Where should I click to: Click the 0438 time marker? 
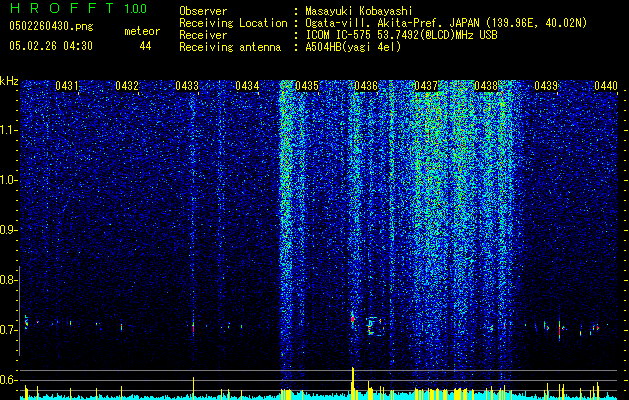486,86
